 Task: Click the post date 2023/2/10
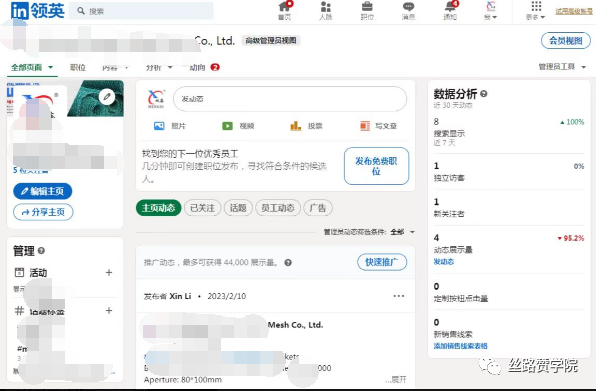[x=227, y=296]
